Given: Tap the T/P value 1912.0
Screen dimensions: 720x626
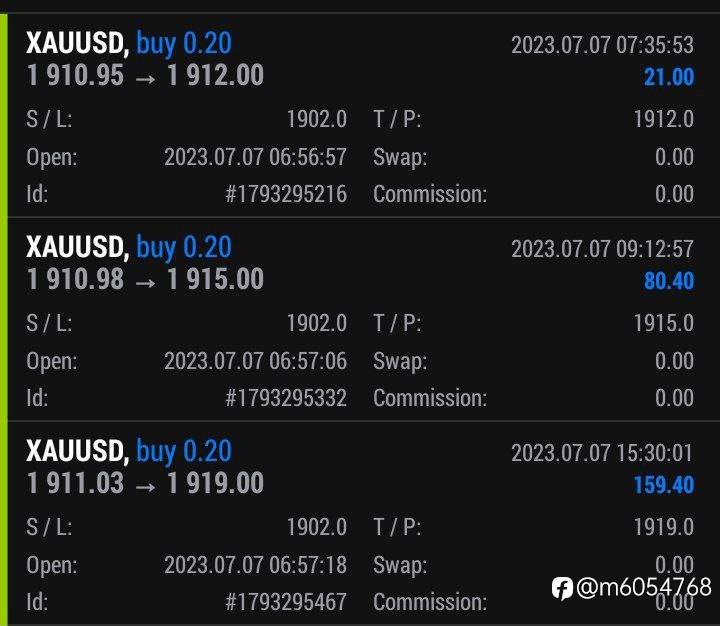Looking at the screenshot, I should point(663,120).
